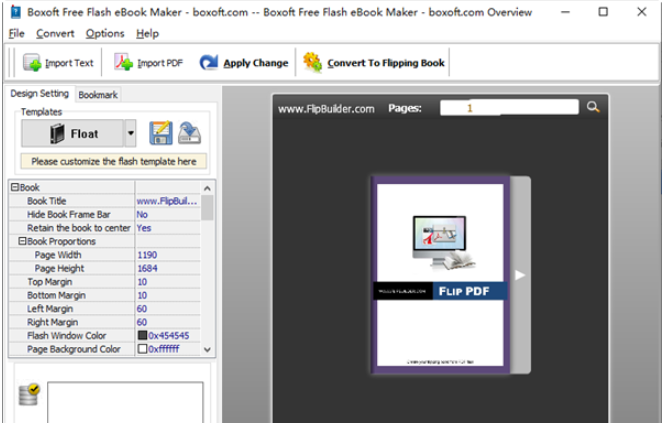Screen dimensions: 664x423
Task: Click the property list scroll down arrow
Action: (x=207, y=350)
